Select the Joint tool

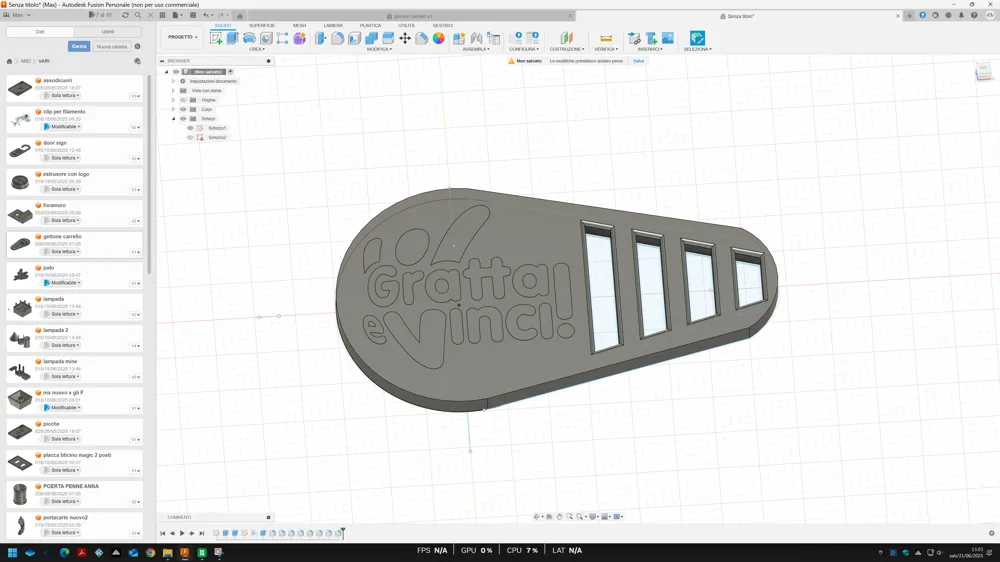(x=476, y=38)
